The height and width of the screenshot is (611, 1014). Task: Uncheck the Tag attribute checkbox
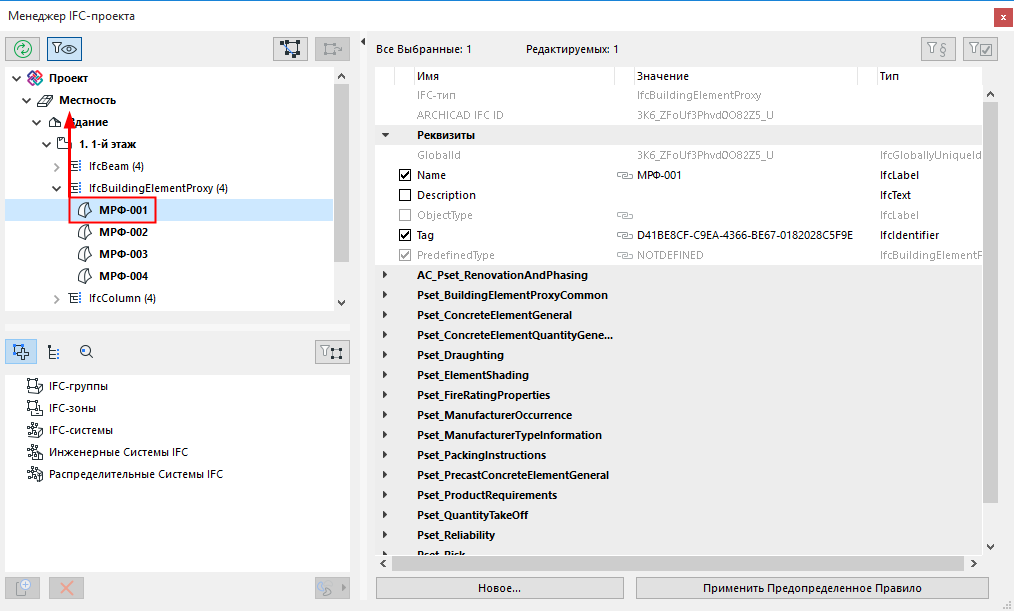tap(405, 235)
